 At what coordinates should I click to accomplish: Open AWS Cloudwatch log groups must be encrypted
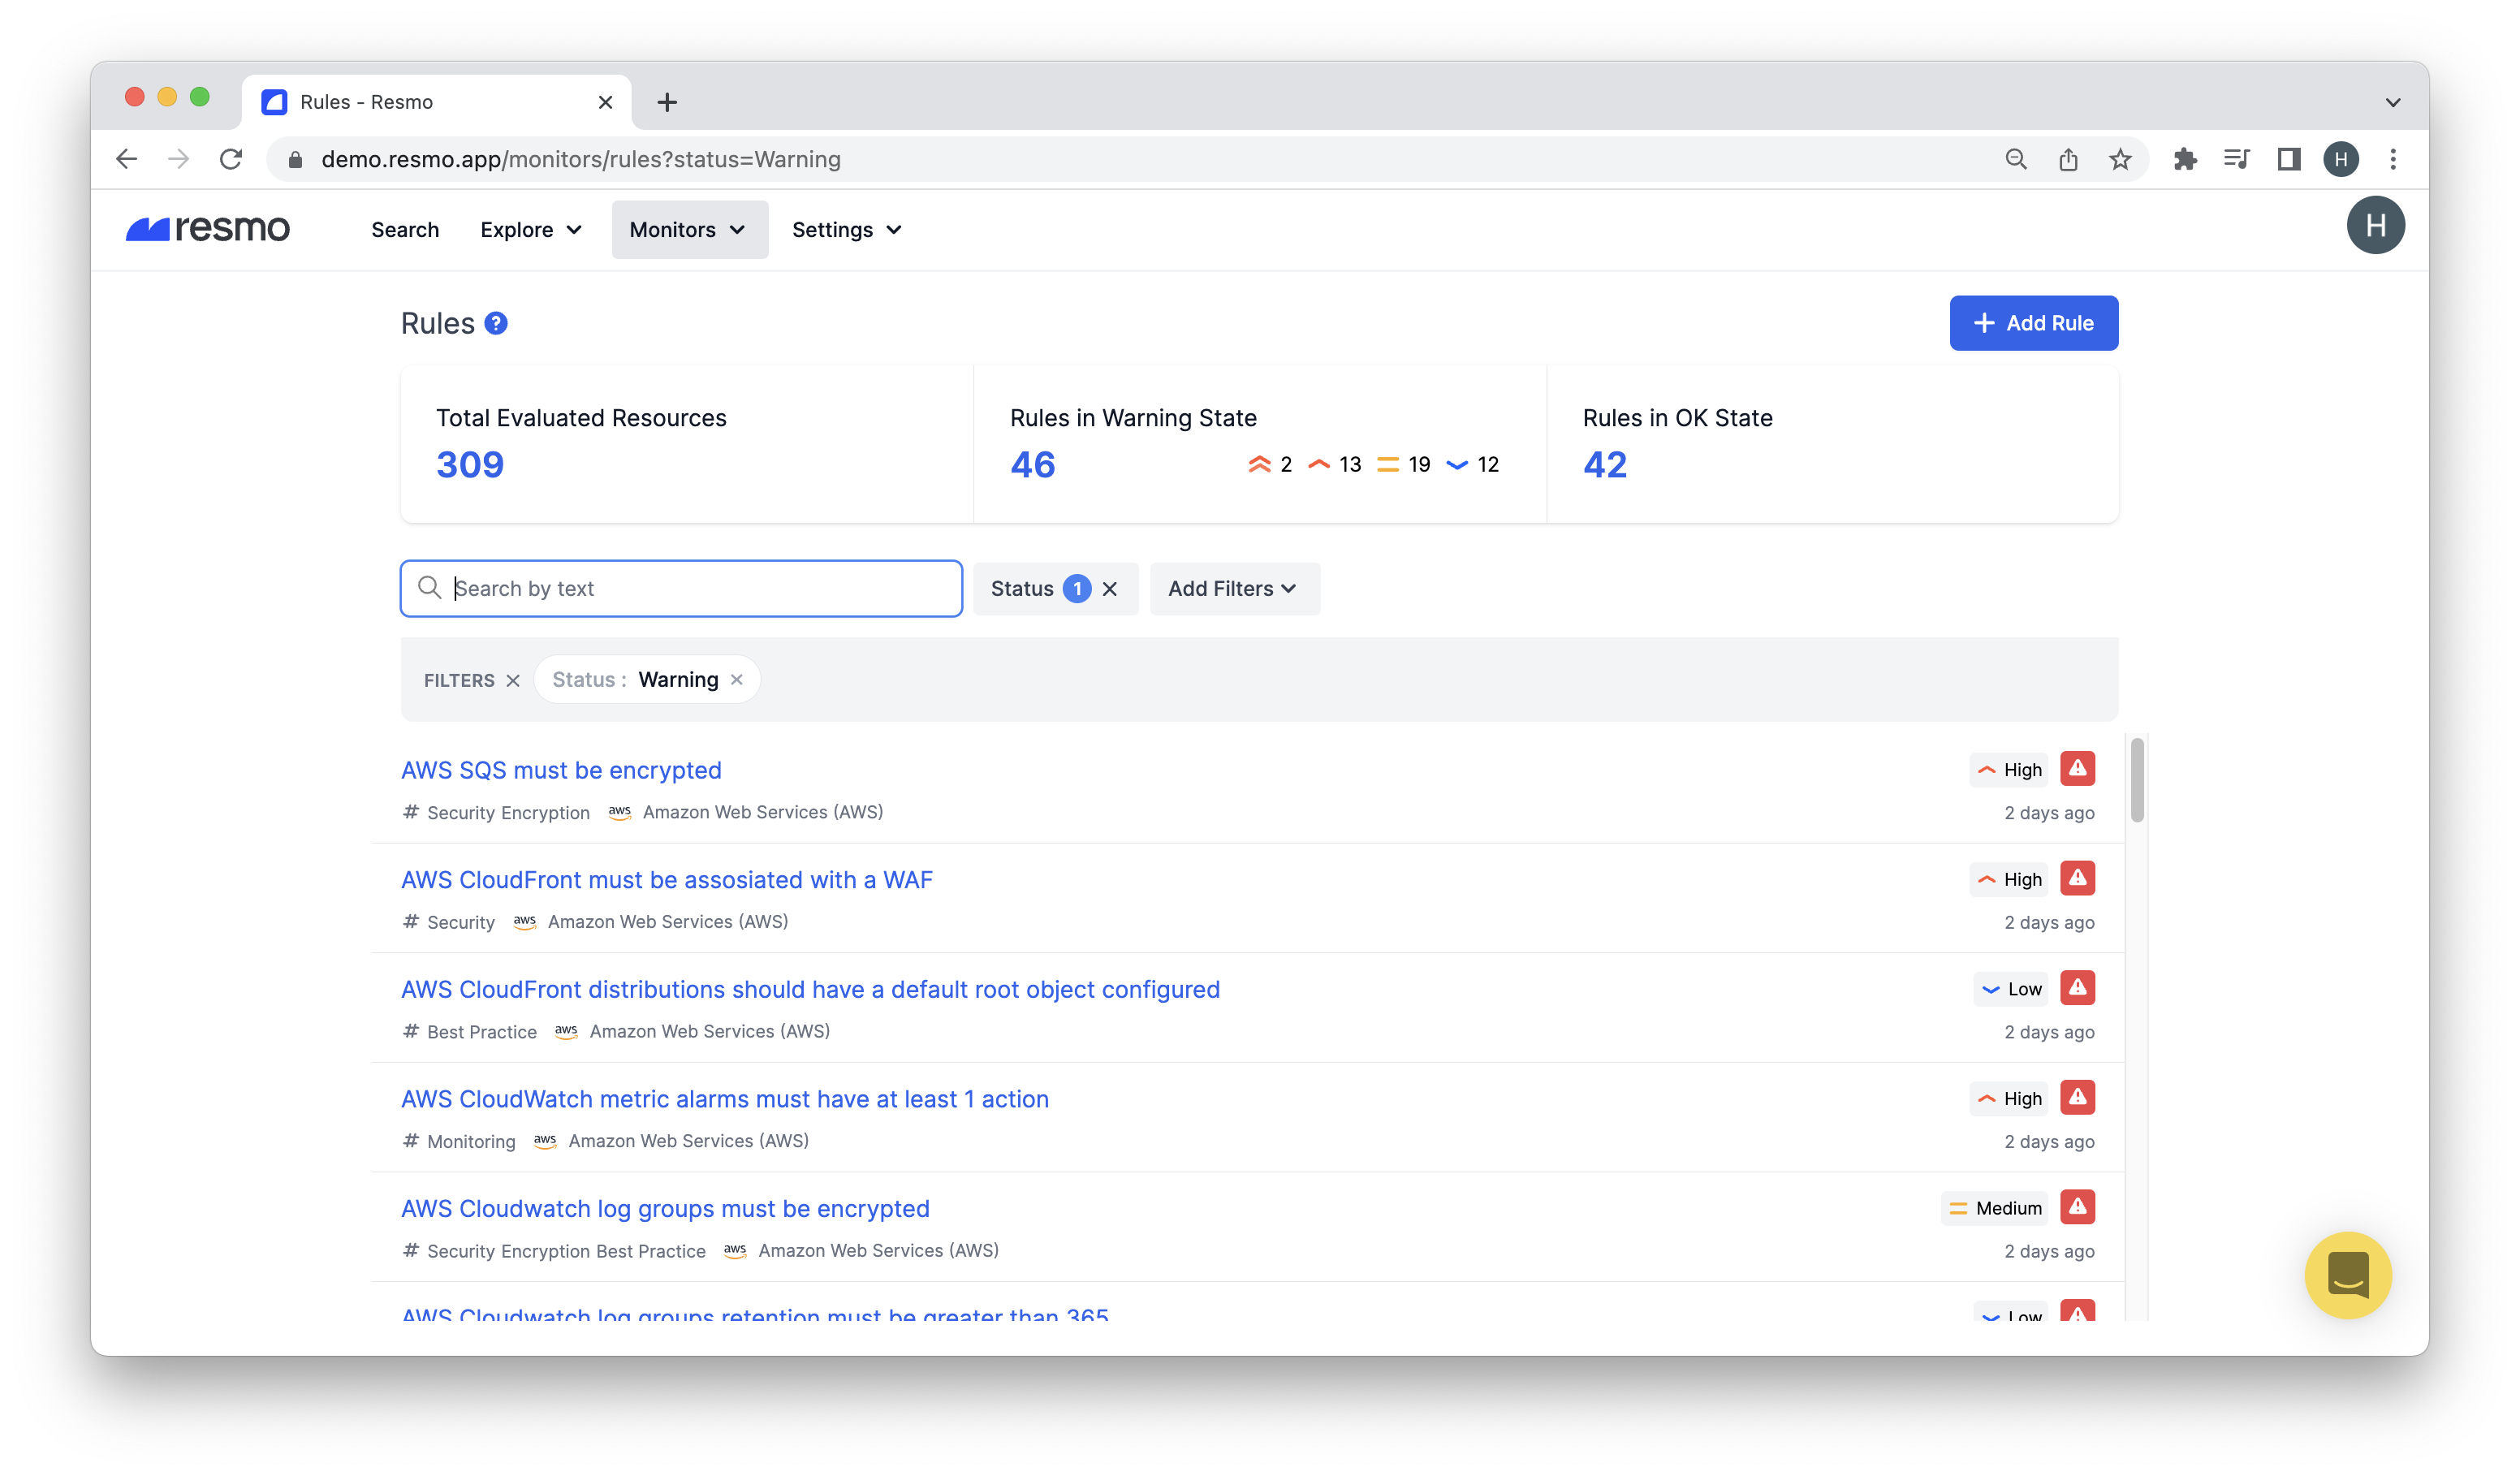point(665,1208)
